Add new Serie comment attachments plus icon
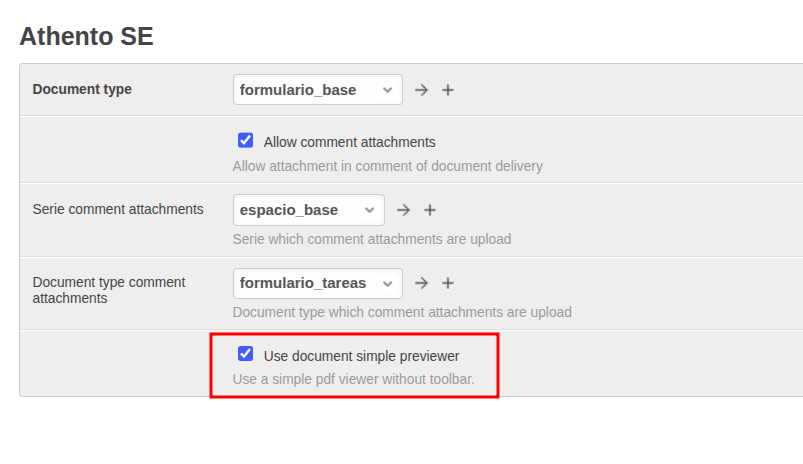 pyautogui.click(x=430, y=210)
